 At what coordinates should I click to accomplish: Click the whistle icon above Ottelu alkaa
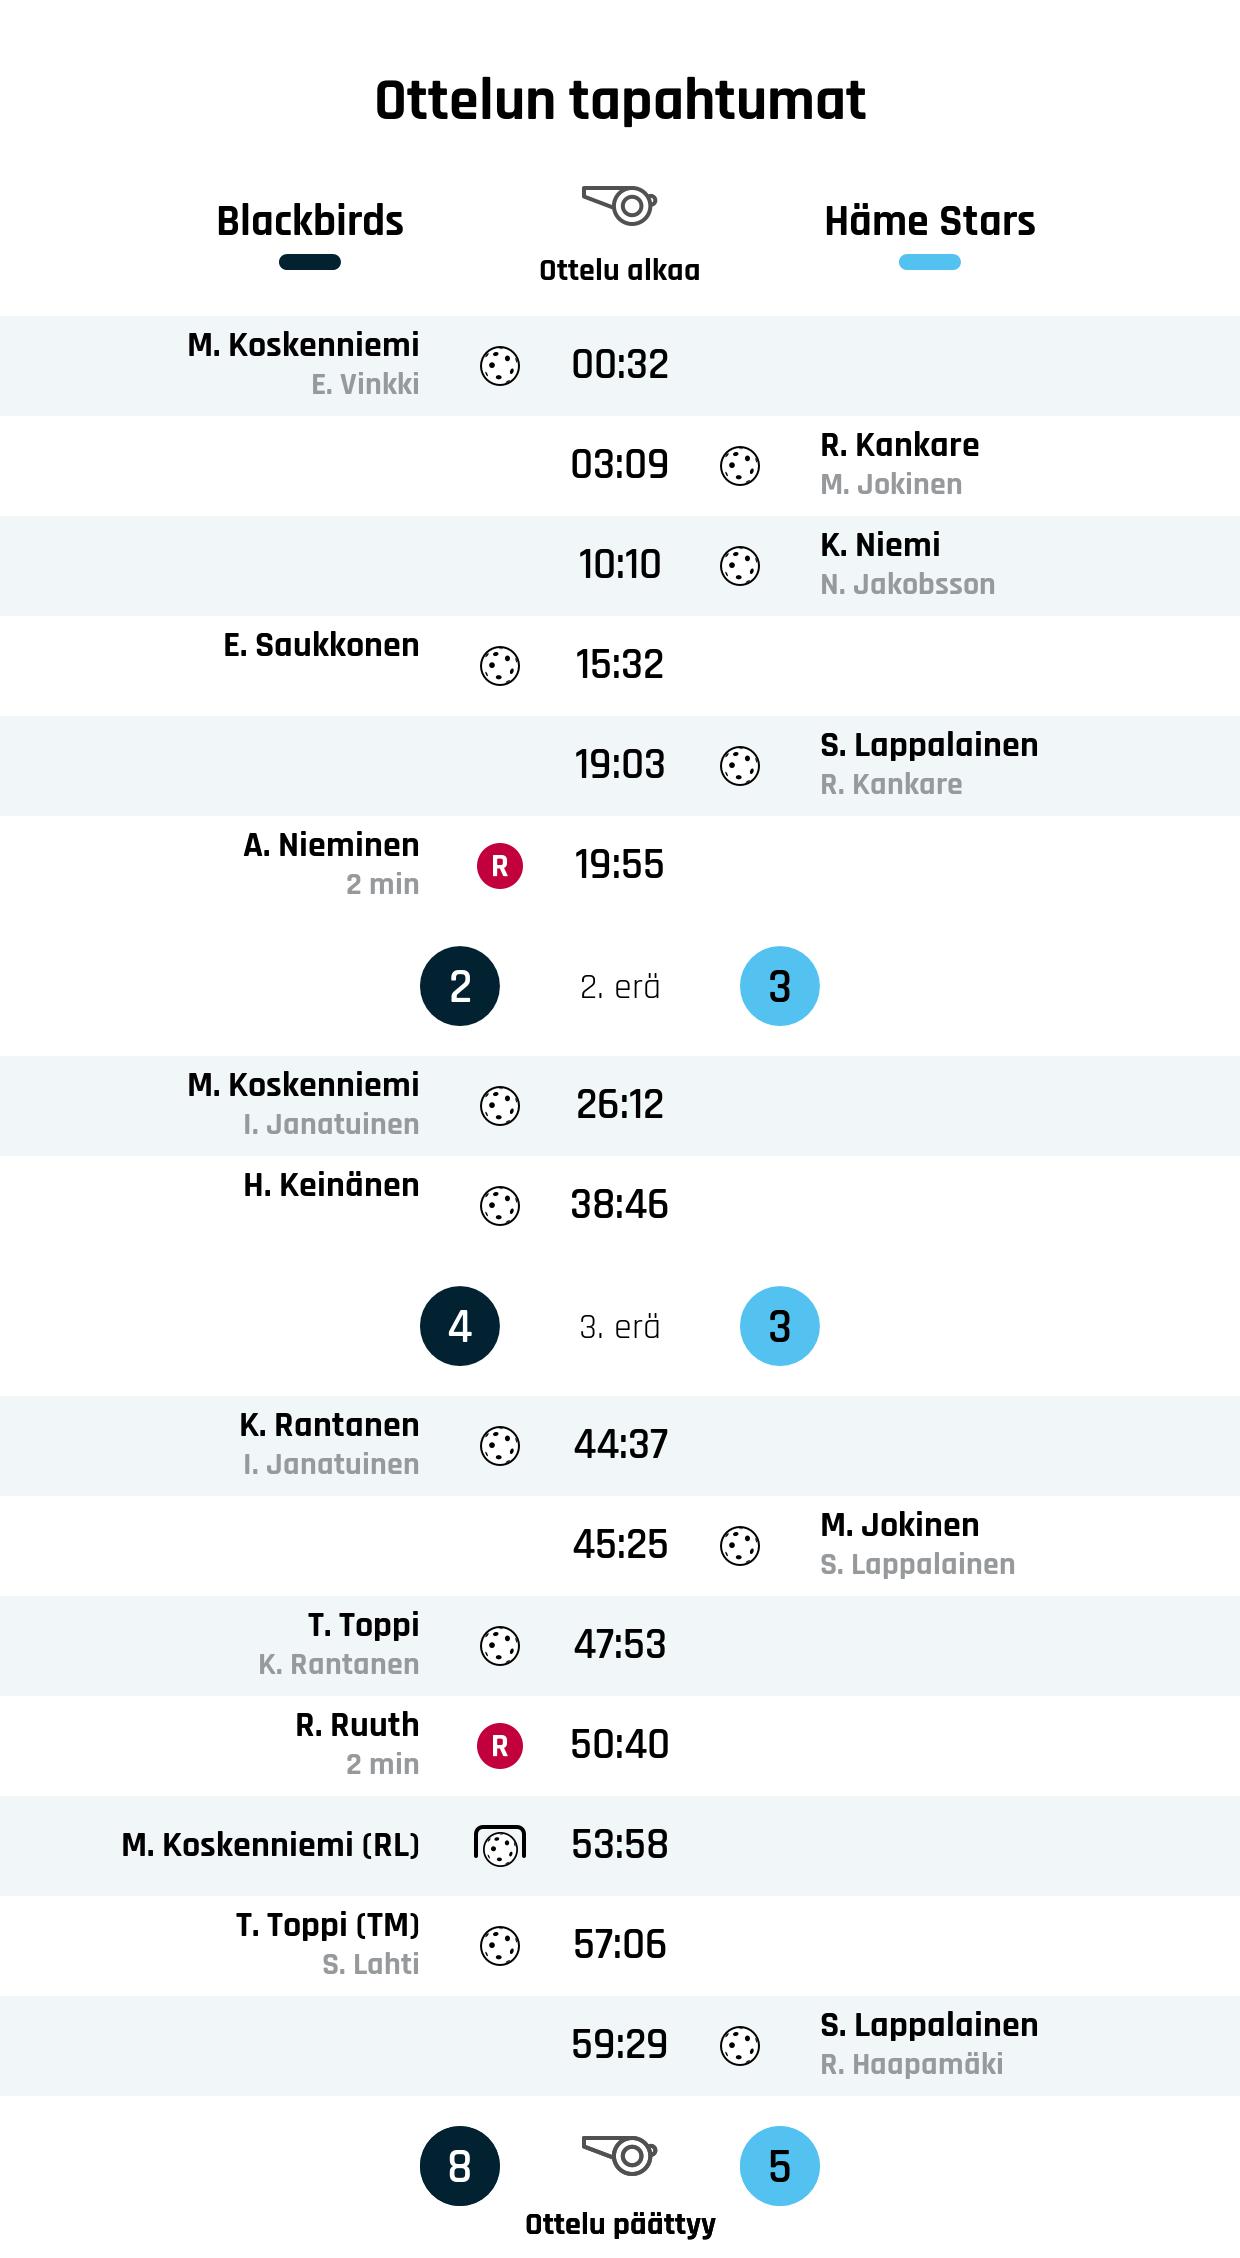[x=619, y=205]
